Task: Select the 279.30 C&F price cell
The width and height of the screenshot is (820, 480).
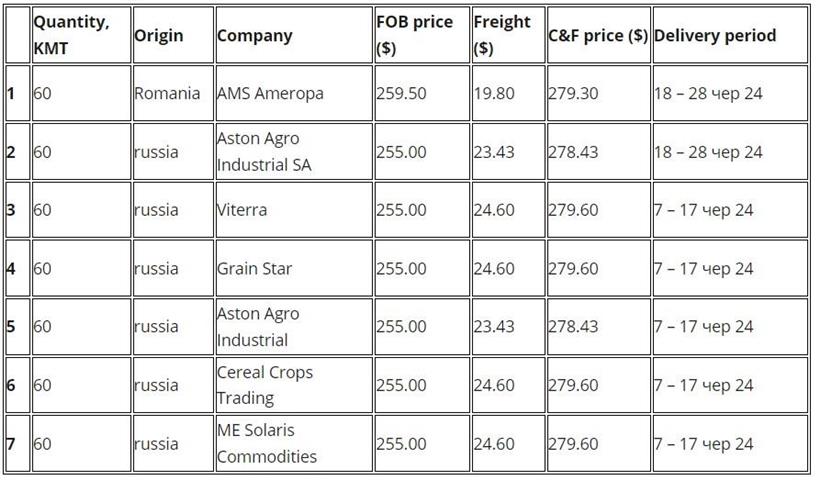Action: click(x=573, y=93)
